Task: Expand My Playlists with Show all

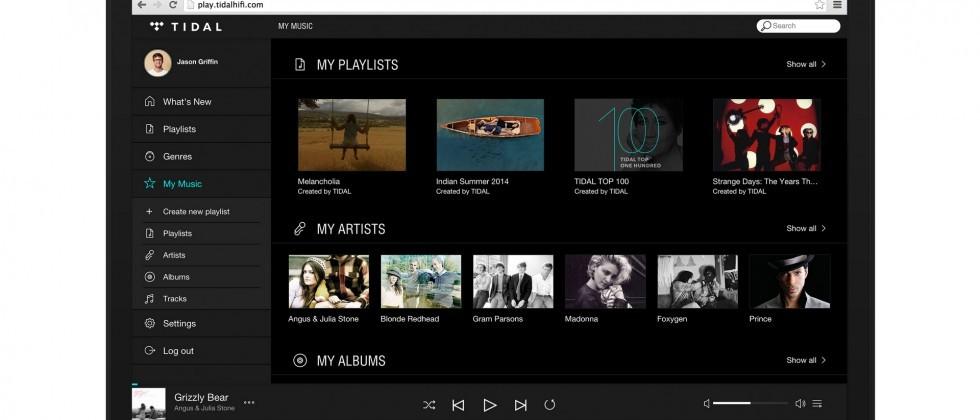Action: click(806, 64)
